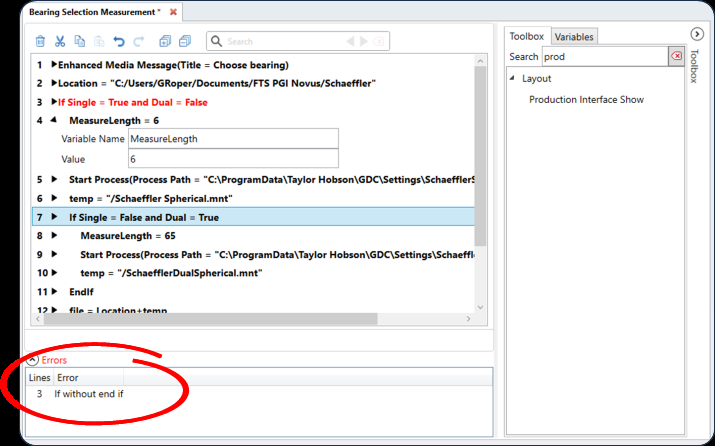Expand the temp = Schaeffler Spherical row

click(53, 198)
